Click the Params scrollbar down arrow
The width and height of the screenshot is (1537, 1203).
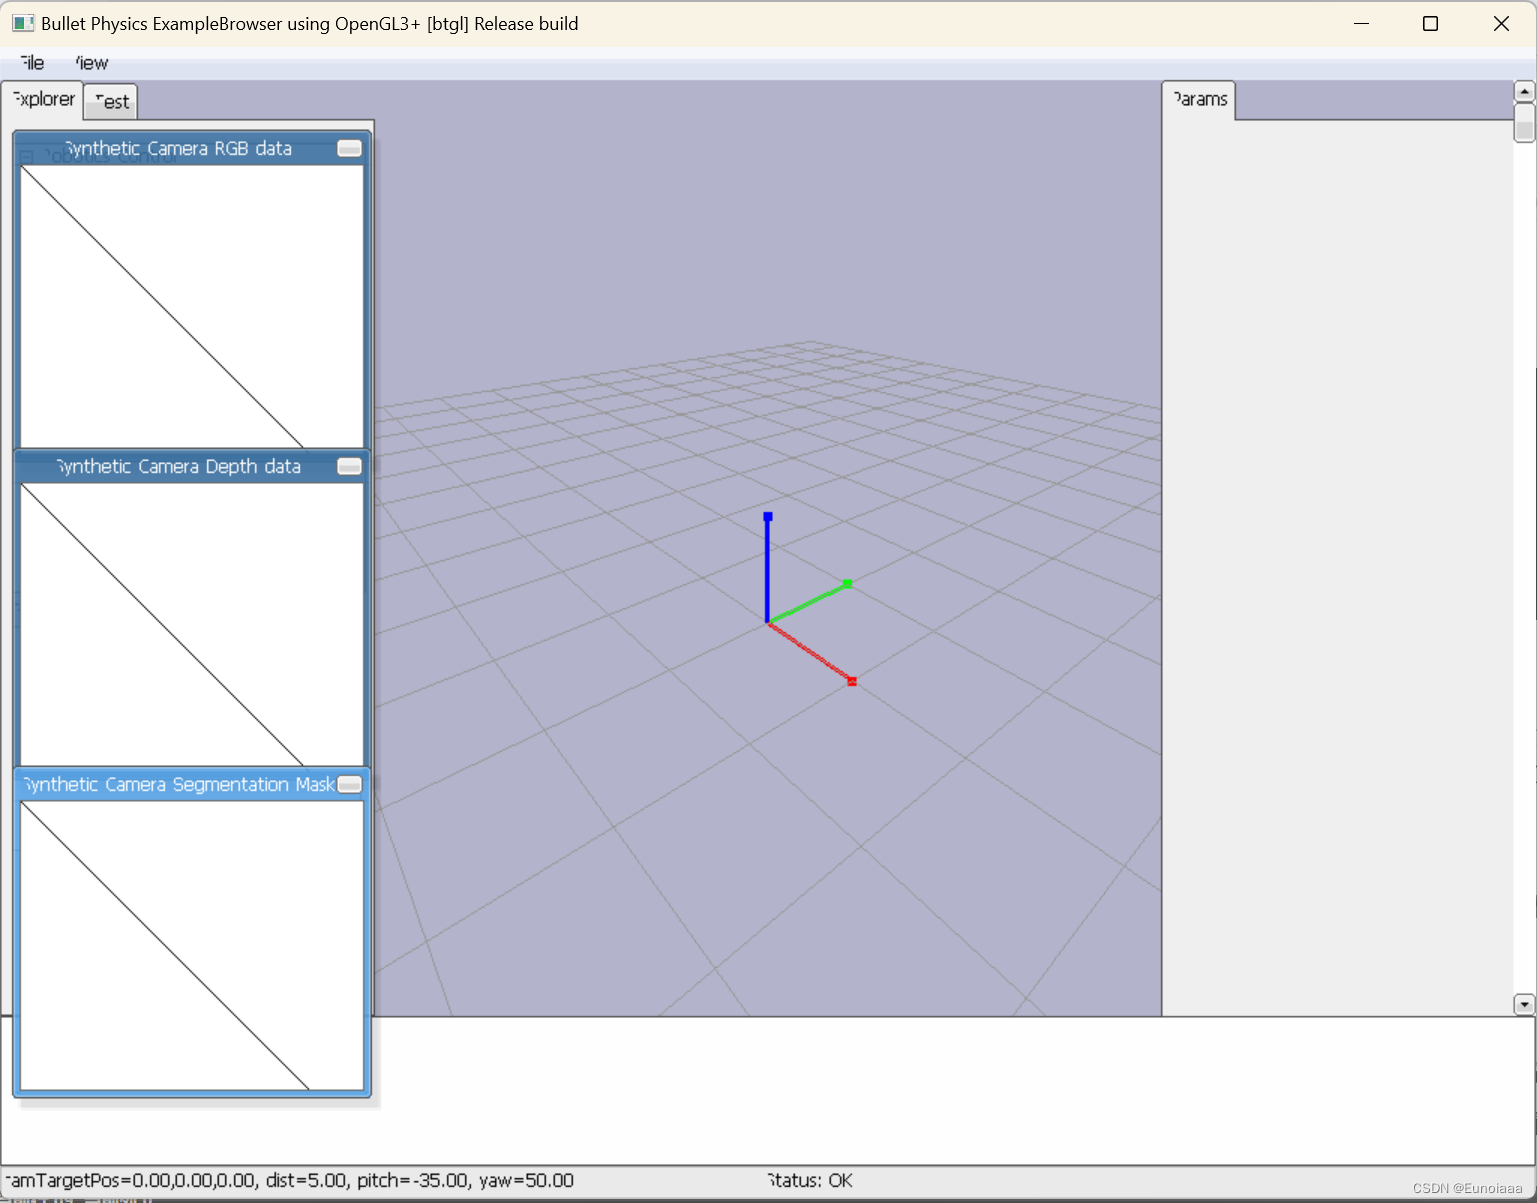point(1524,1004)
